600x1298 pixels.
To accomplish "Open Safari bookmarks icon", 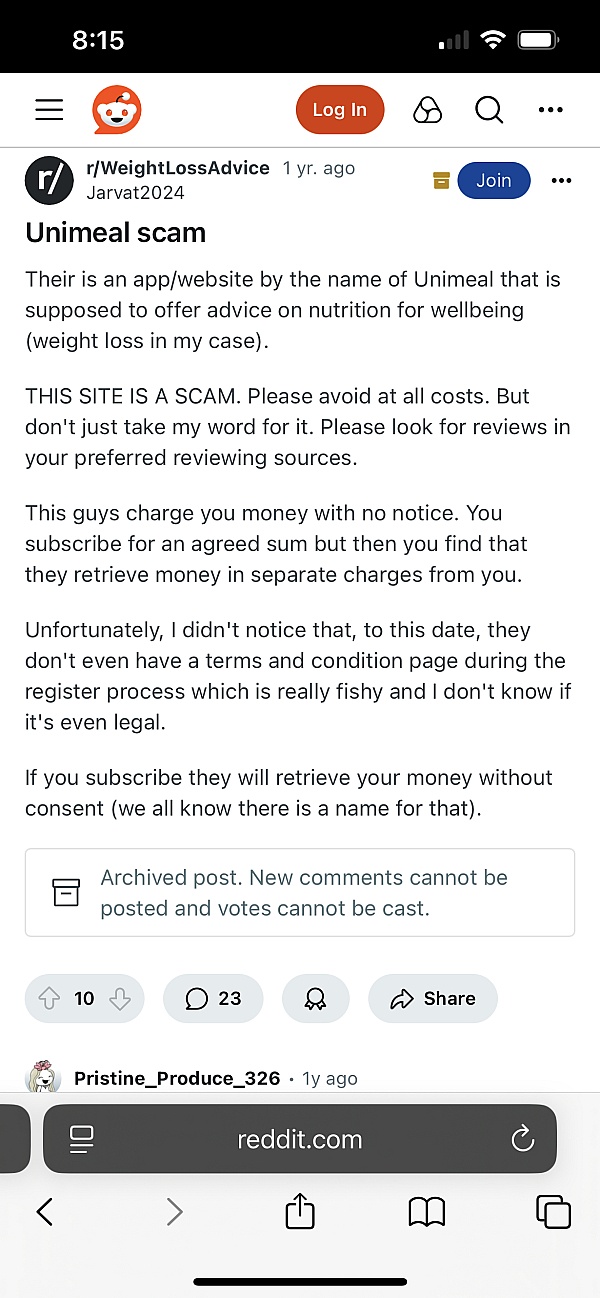I will [x=427, y=1212].
